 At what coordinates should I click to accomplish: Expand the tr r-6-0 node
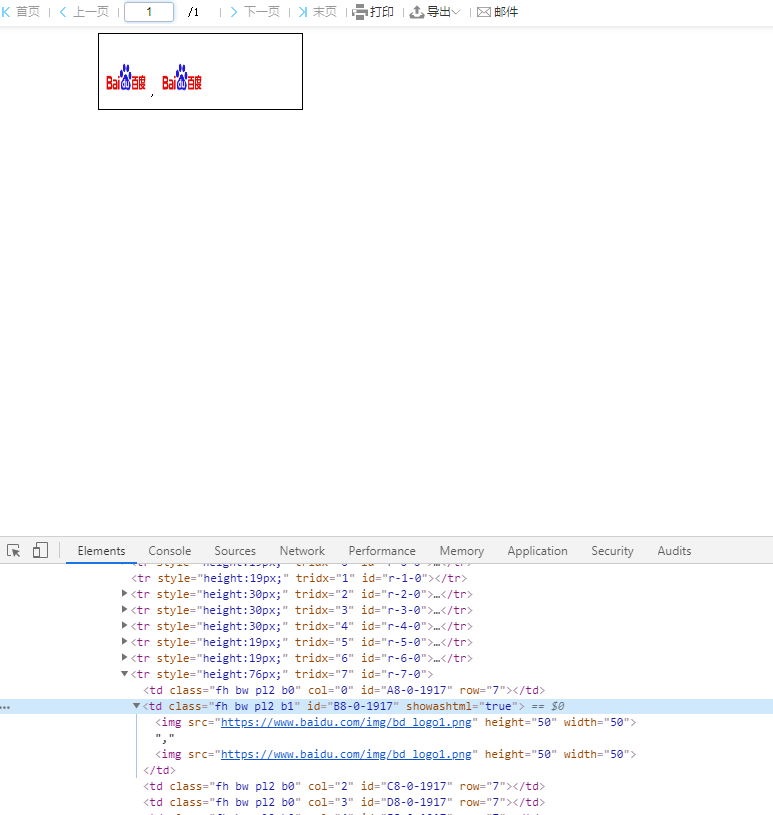pyautogui.click(x=124, y=658)
